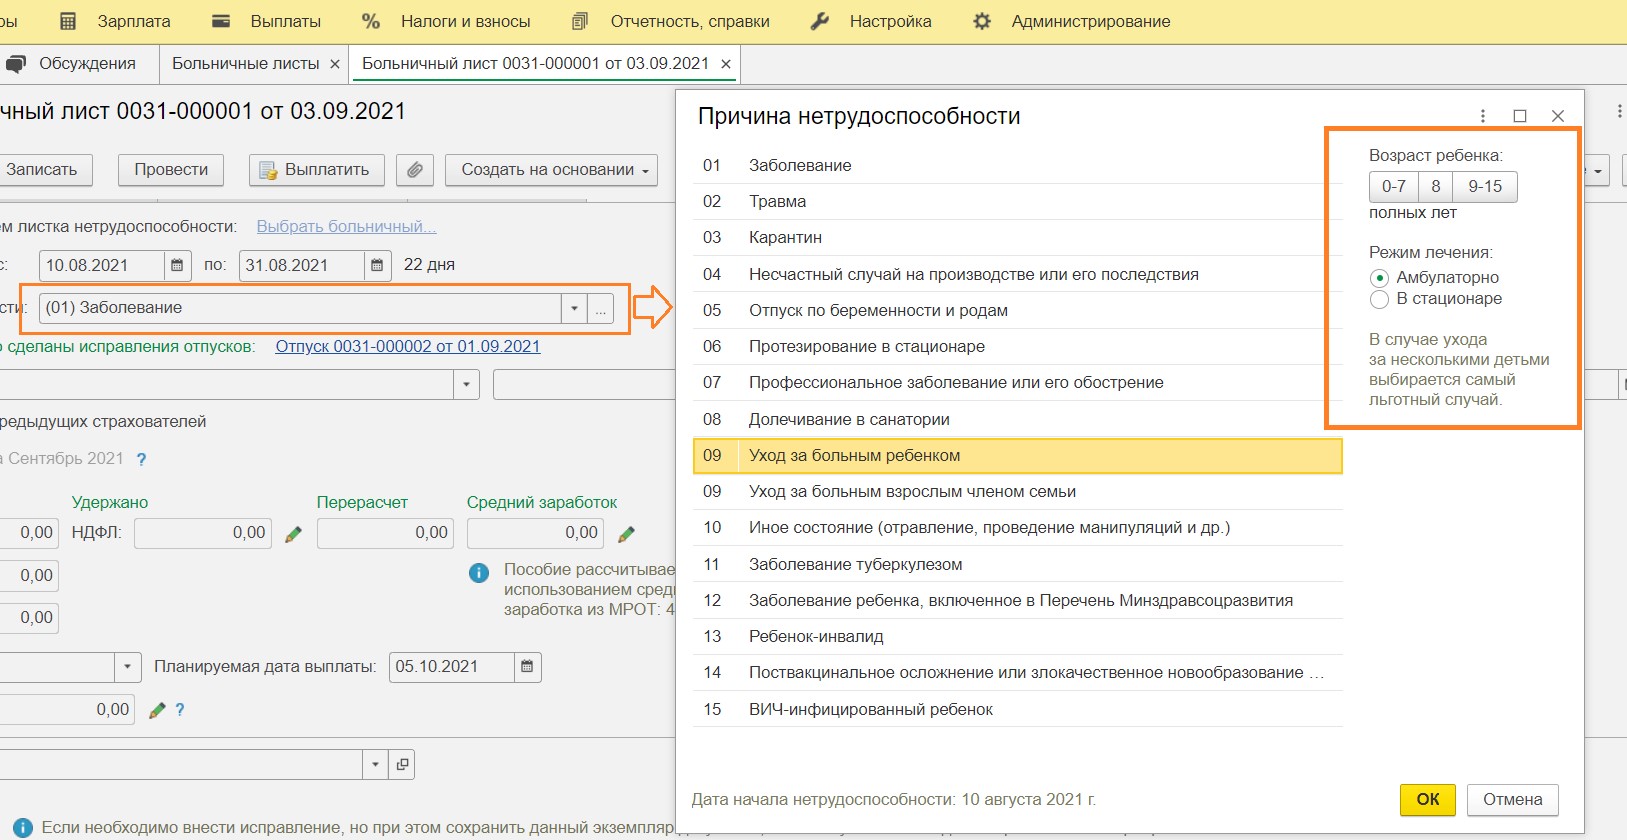Select 10 Иное состояние
Viewport: 1627px width, 840px height.
tap(1017, 527)
